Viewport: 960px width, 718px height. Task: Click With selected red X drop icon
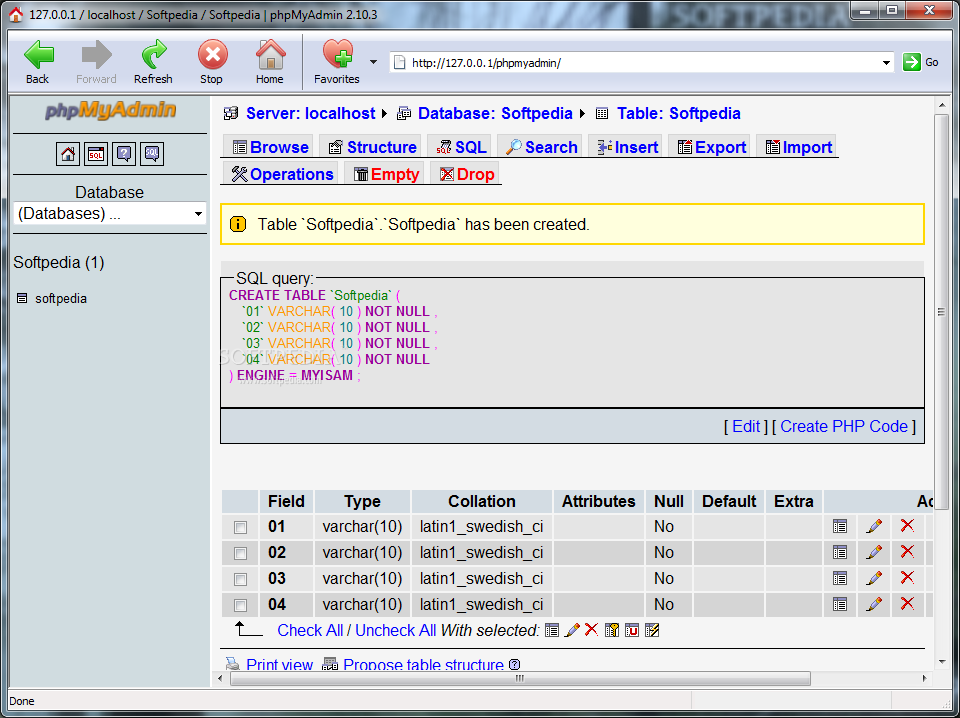pos(591,629)
